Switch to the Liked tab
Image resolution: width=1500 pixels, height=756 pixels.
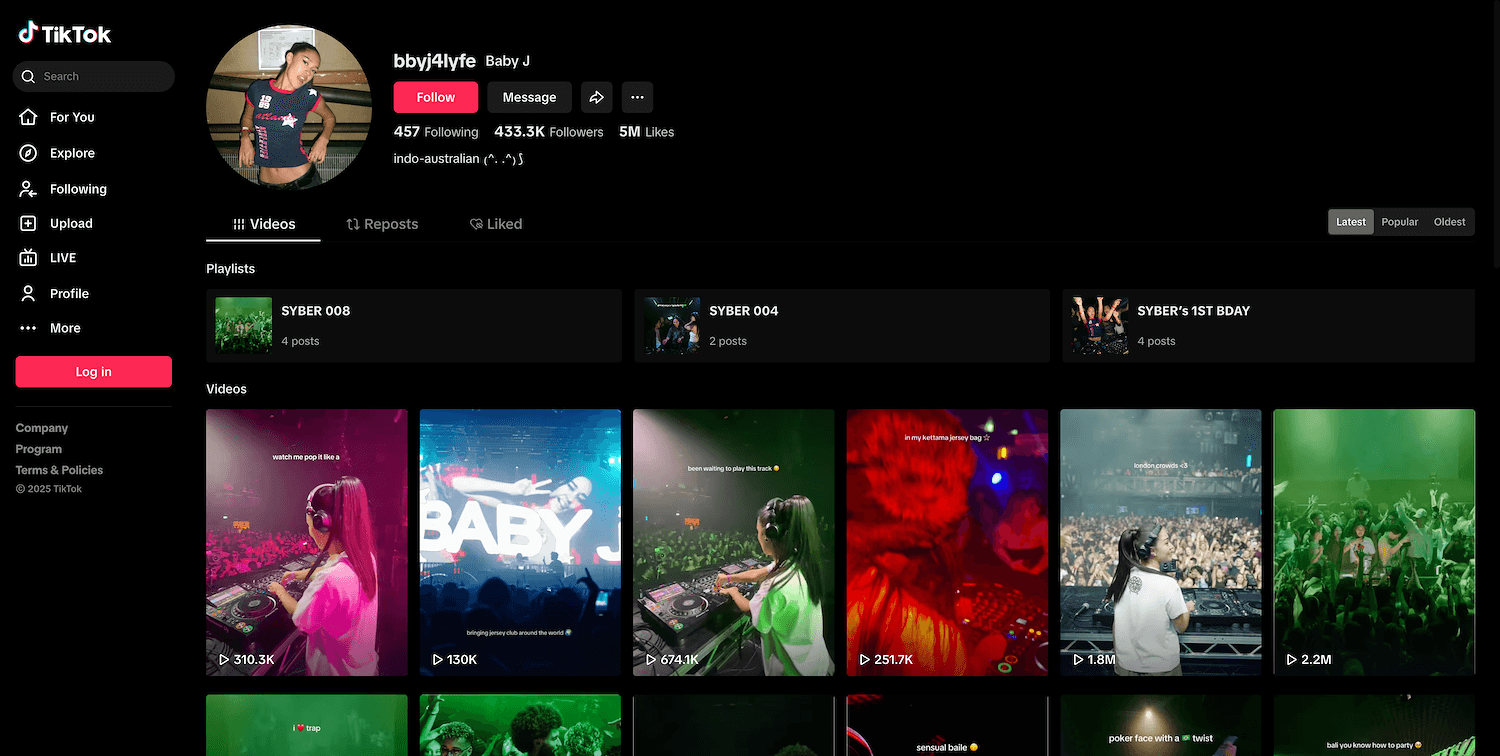click(x=496, y=224)
